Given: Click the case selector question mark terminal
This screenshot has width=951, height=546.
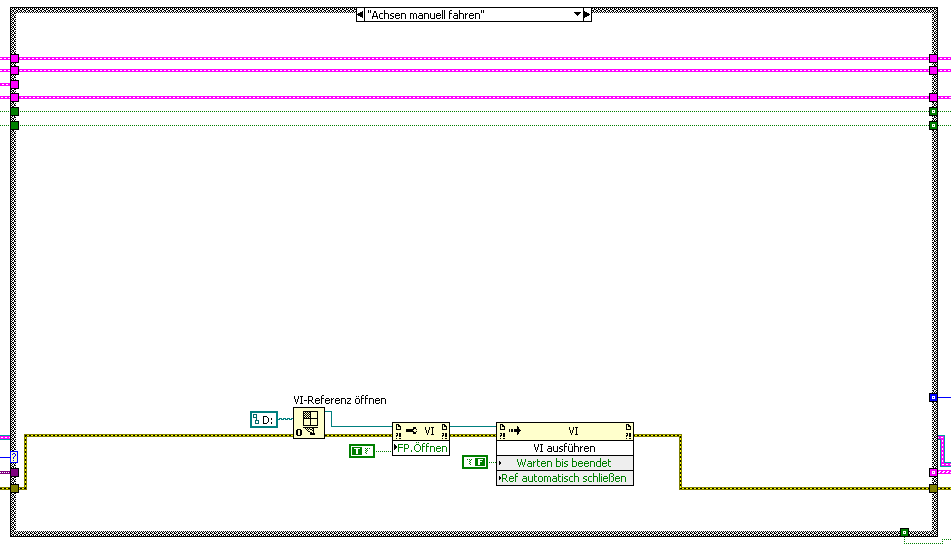Looking at the screenshot, I should [14, 457].
